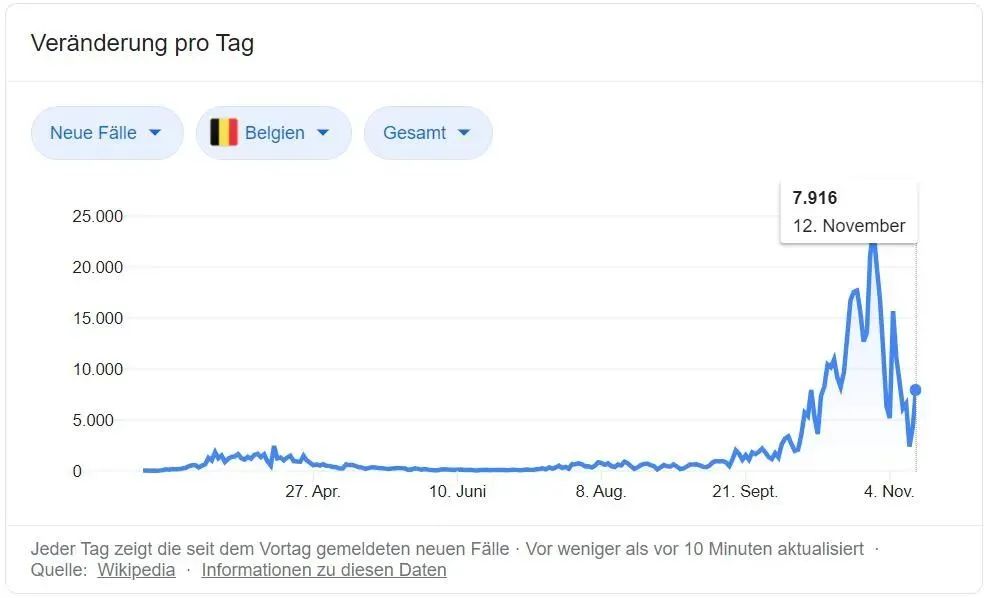Click the 10.000 y-axis label
Image resolution: width=989 pixels, height=598 pixels.
98,369
